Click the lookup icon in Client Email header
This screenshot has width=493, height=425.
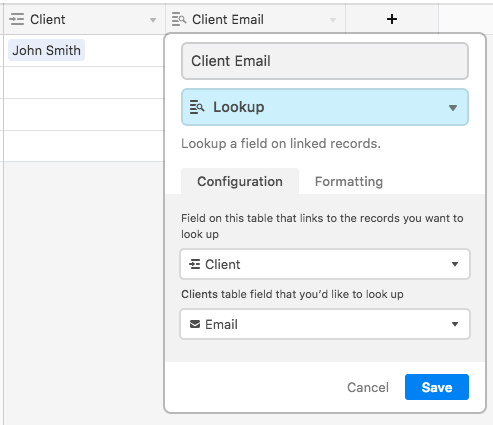pos(179,19)
